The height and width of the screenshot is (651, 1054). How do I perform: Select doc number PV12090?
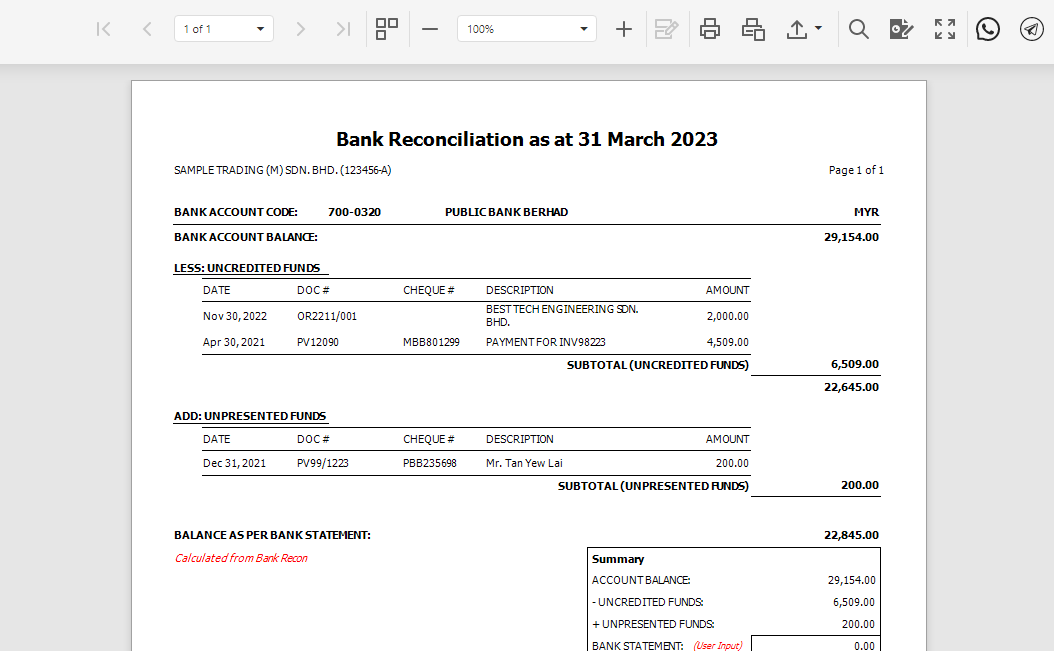[x=318, y=342]
